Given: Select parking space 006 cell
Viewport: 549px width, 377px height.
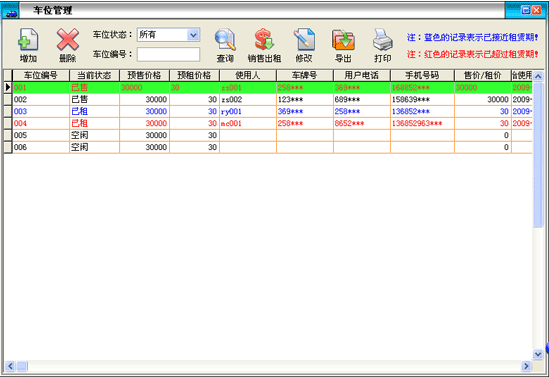Looking at the screenshot, I should tap(41, 147).
